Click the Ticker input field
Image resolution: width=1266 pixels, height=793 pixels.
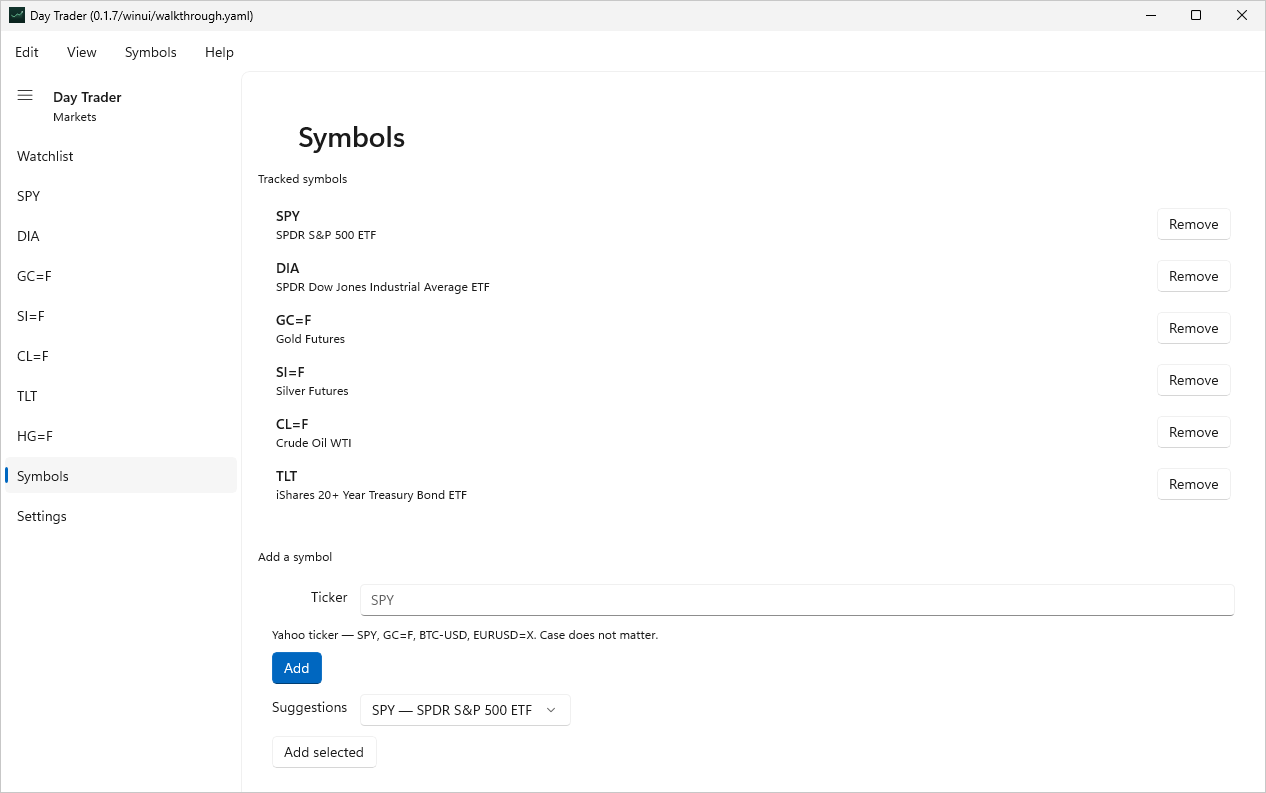point(797,600)
